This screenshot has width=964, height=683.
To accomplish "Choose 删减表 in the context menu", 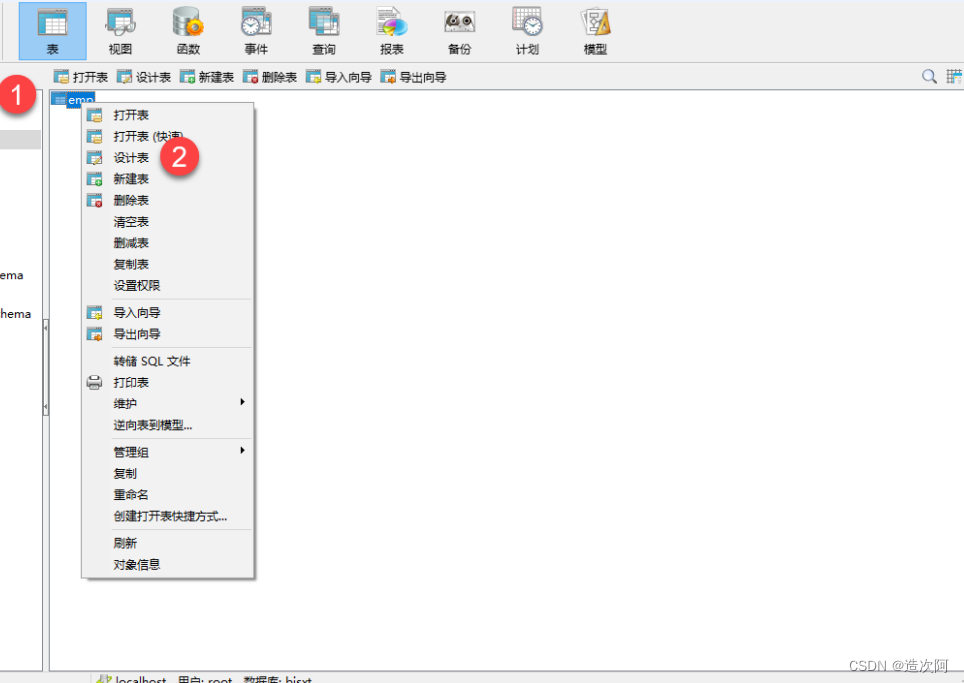I will [168, 243].
